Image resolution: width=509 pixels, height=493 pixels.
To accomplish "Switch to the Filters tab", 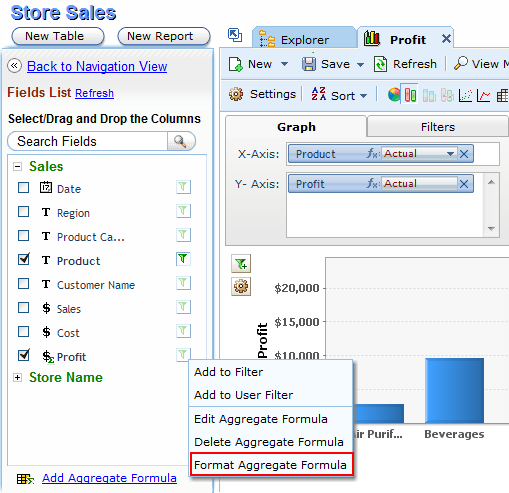I will (x=437, y=127).
